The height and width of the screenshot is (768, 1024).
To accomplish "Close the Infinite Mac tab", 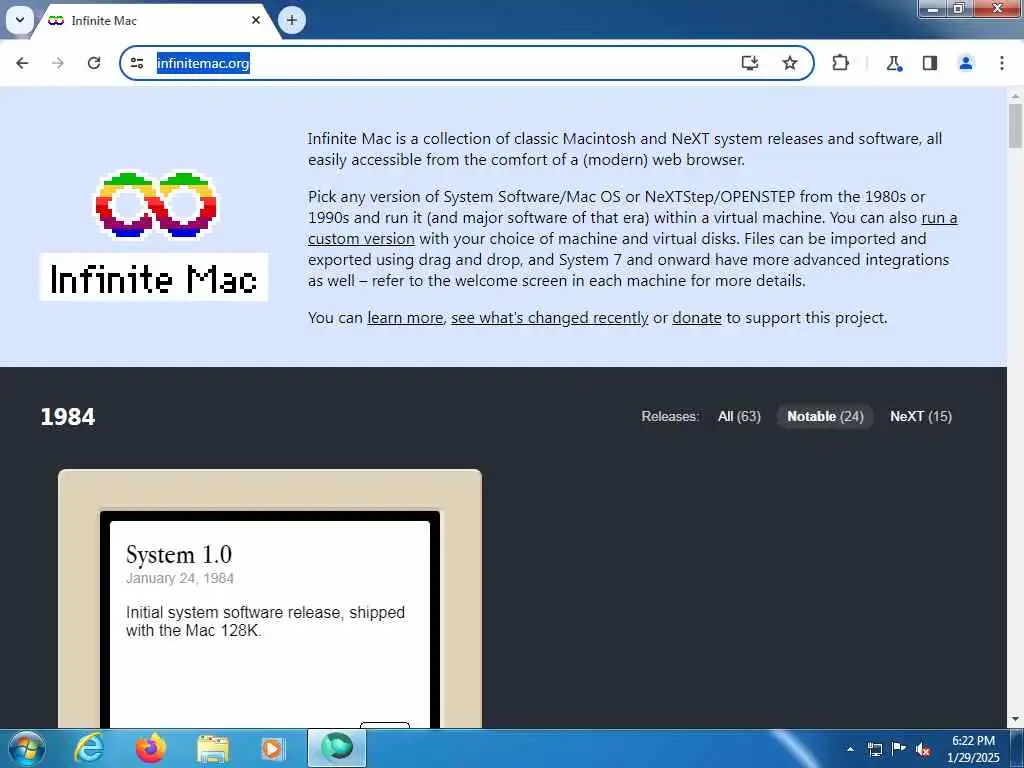I will (x=256, y=20).
